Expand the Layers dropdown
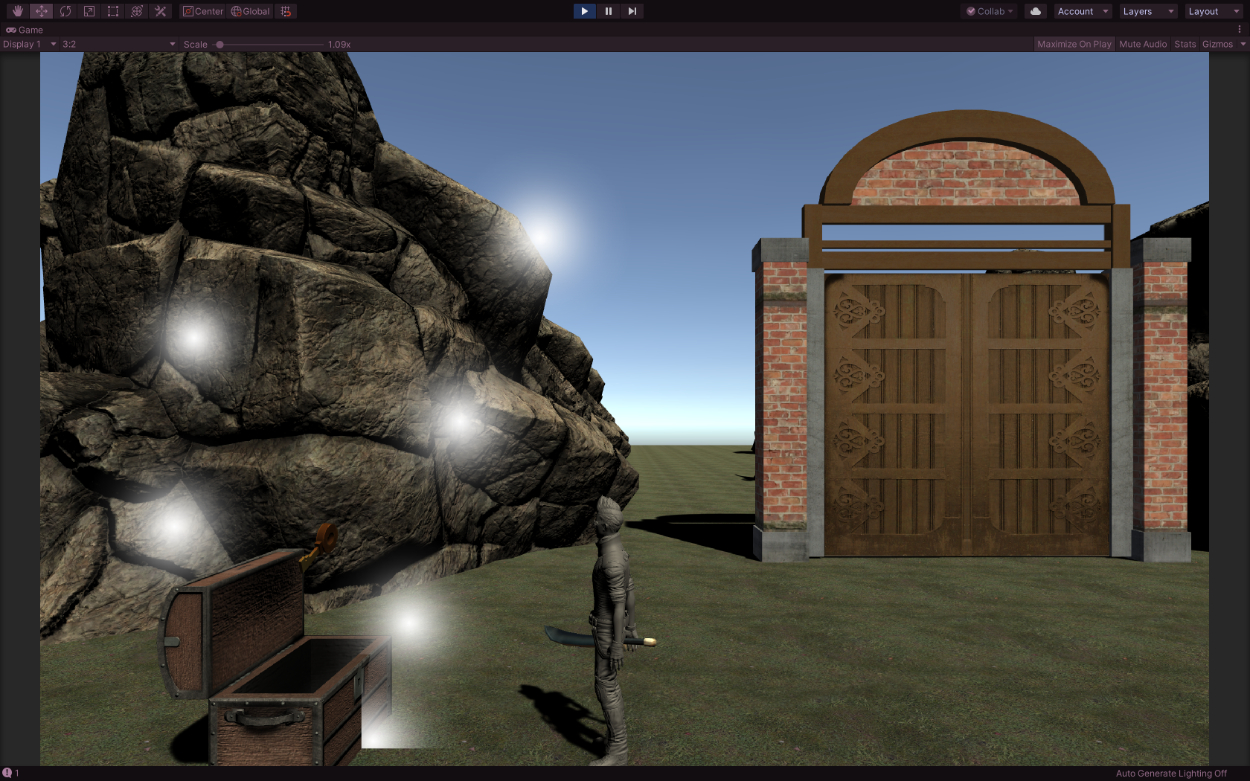This screenshot has height=781, width=1250. 1147,11
